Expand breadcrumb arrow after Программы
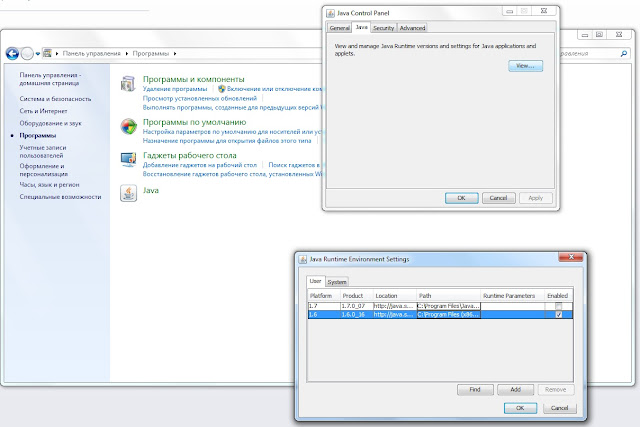The width and height of the screenshot is (640, 427). 175,53
